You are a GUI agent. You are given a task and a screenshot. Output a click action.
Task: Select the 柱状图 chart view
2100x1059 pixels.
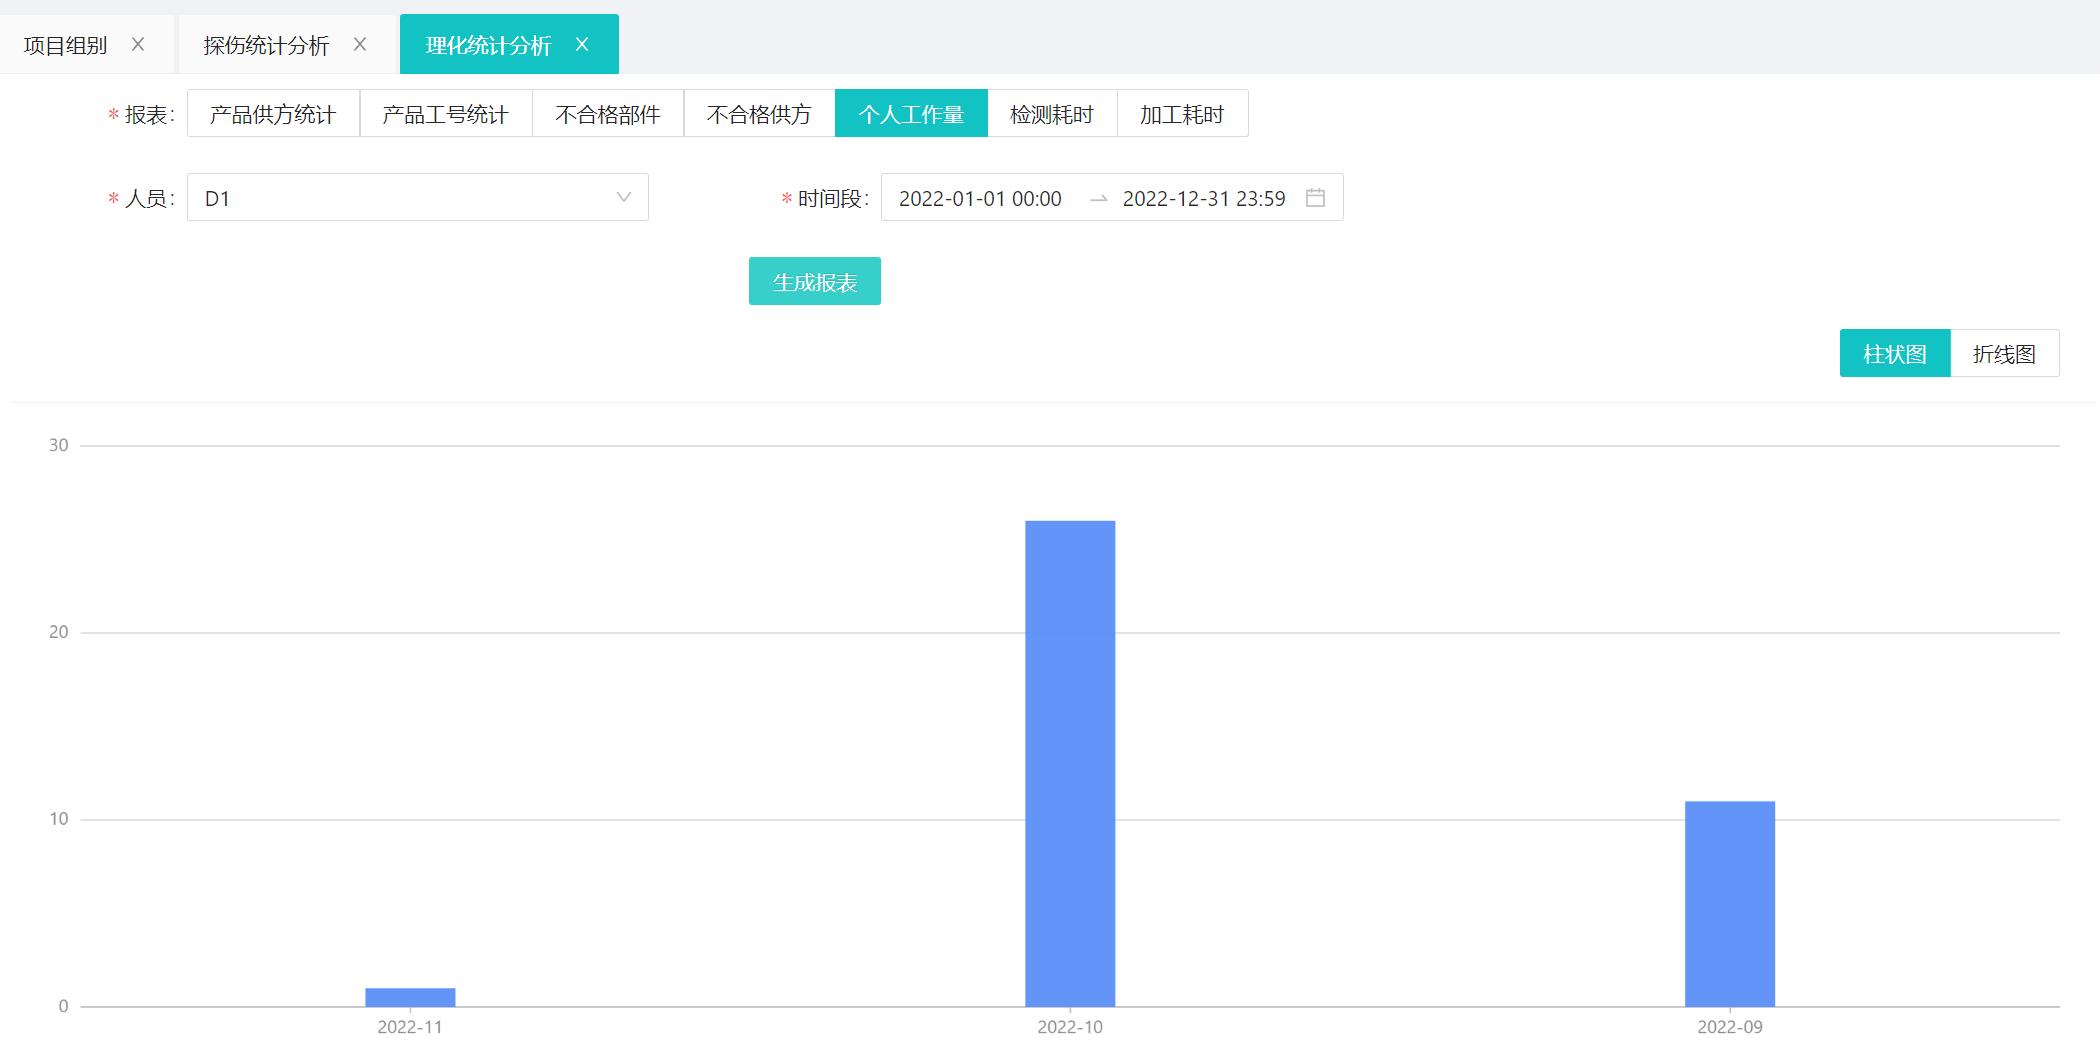coord(1894,354)
